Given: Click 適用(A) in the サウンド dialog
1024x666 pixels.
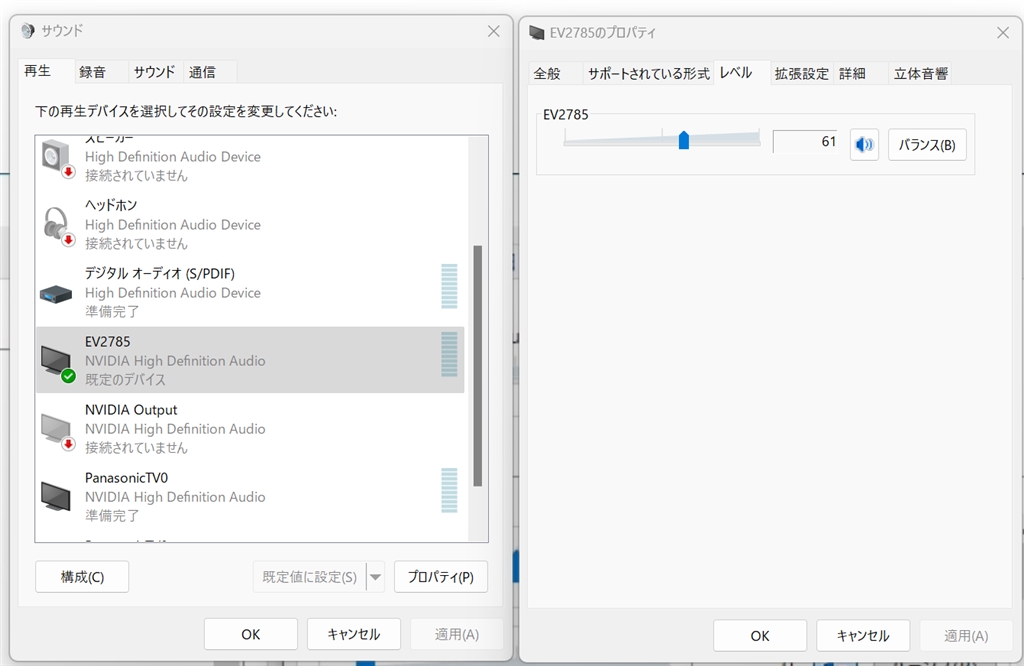Looking at the screenshot, I should pos(457,634).
